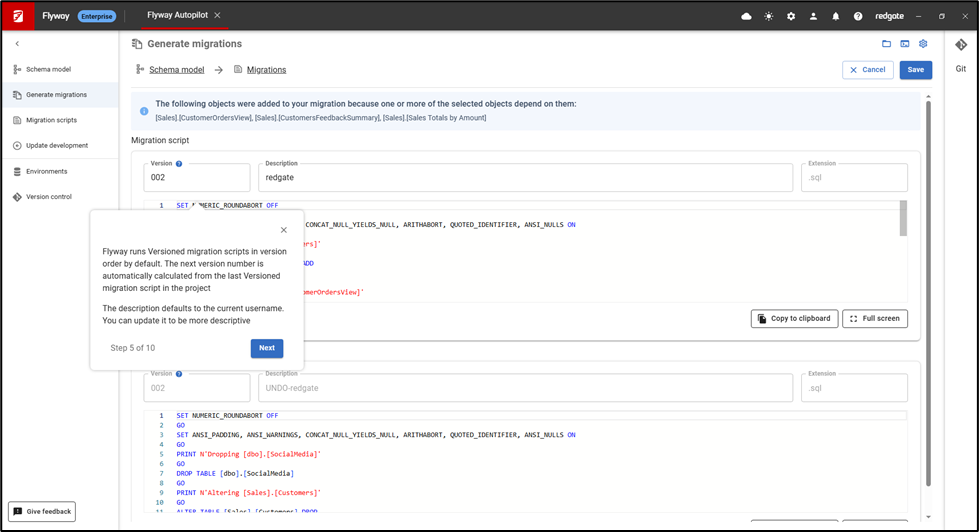Click the undo script Version help icon
Image resolution: width=979 pixels, height=532 pixels.
[179, 374]
